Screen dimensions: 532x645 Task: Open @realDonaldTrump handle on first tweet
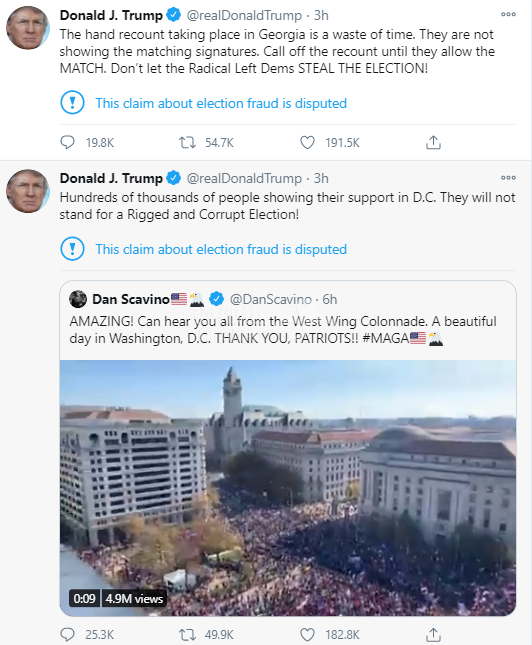coord(244,16)
